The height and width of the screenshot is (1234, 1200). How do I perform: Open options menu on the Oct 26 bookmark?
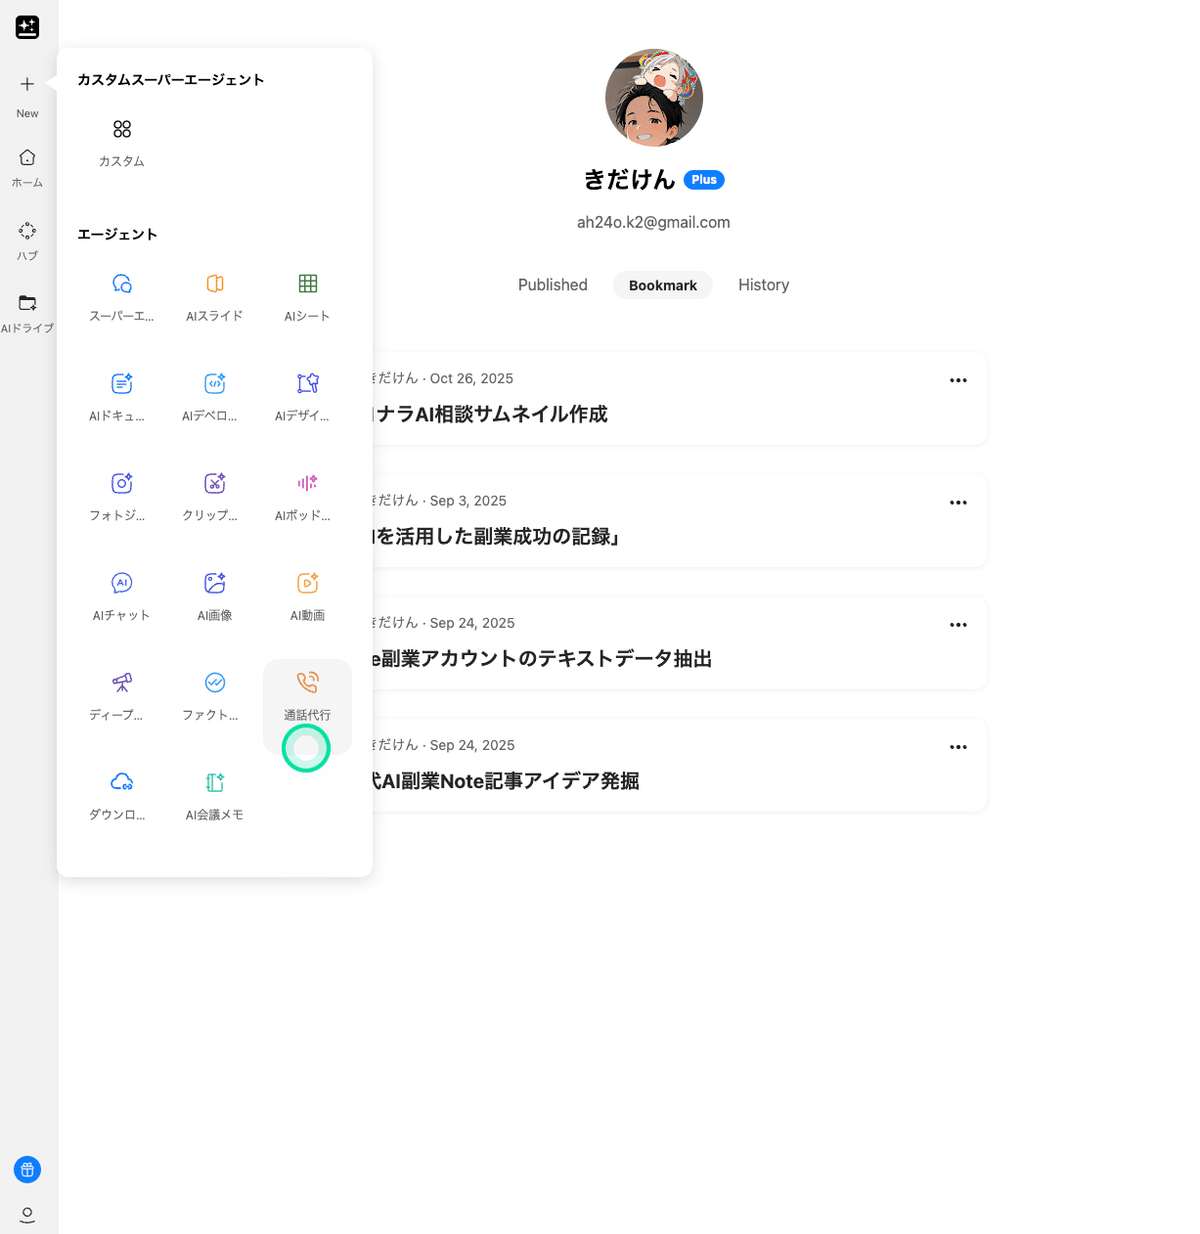coord(958,380)
